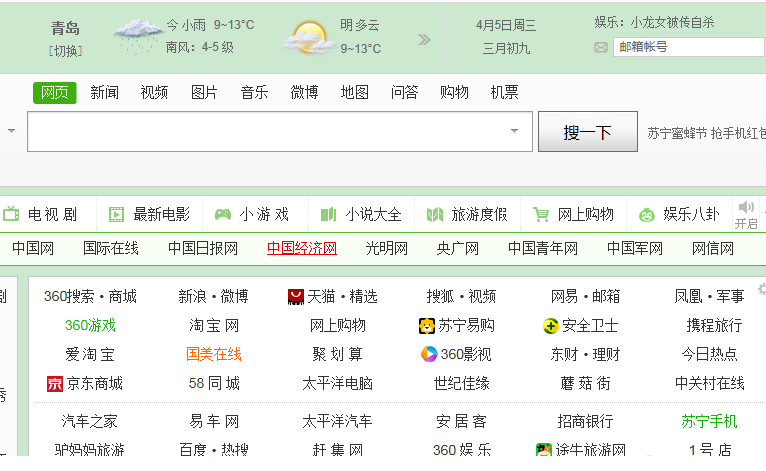
Task: Open the 中国经济网 link
Action: click(302, 249)
